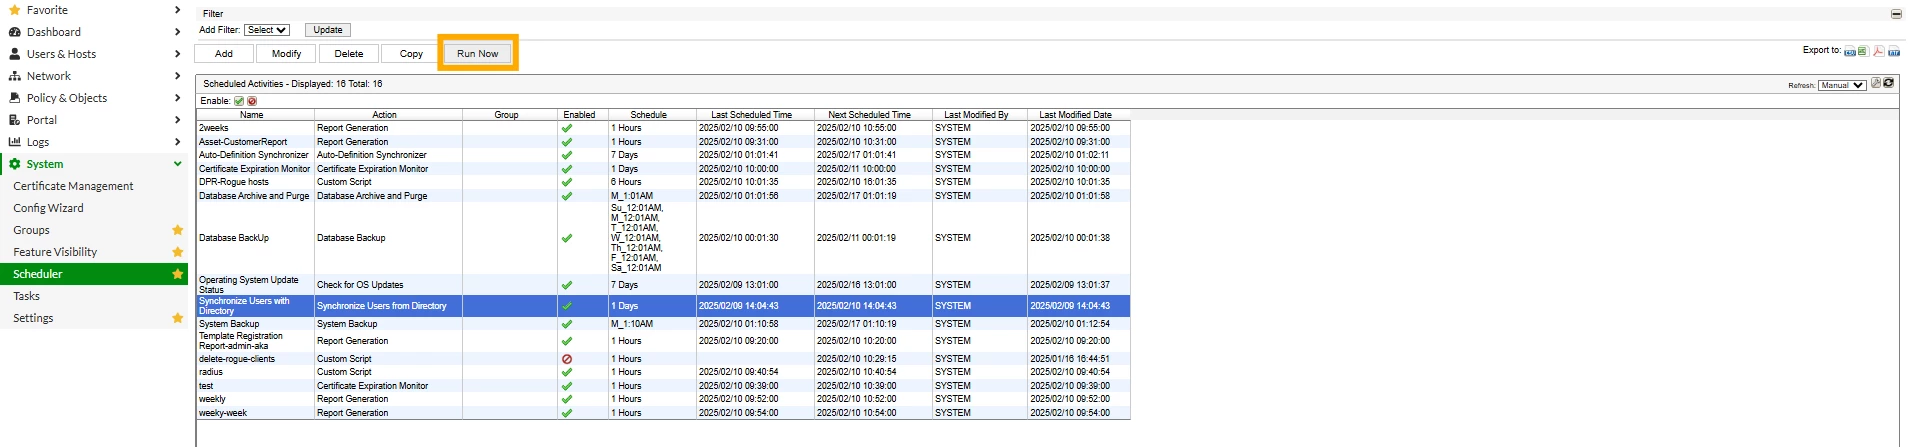Image resolution: width=1911 pixels, height=447 pixels.
Task: Click the Network topology icon
Action: (x=15, y=76)
